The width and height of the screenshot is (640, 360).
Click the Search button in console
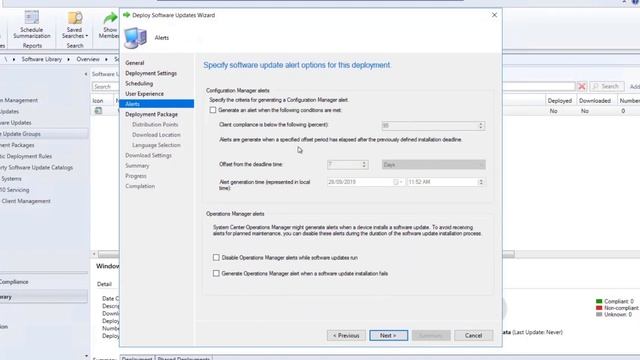(607, 87)
